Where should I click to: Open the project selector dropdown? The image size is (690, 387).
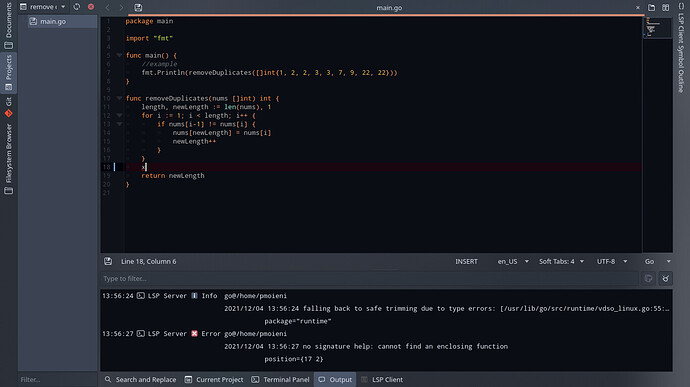pyautogui.click(x=43, y=7)
